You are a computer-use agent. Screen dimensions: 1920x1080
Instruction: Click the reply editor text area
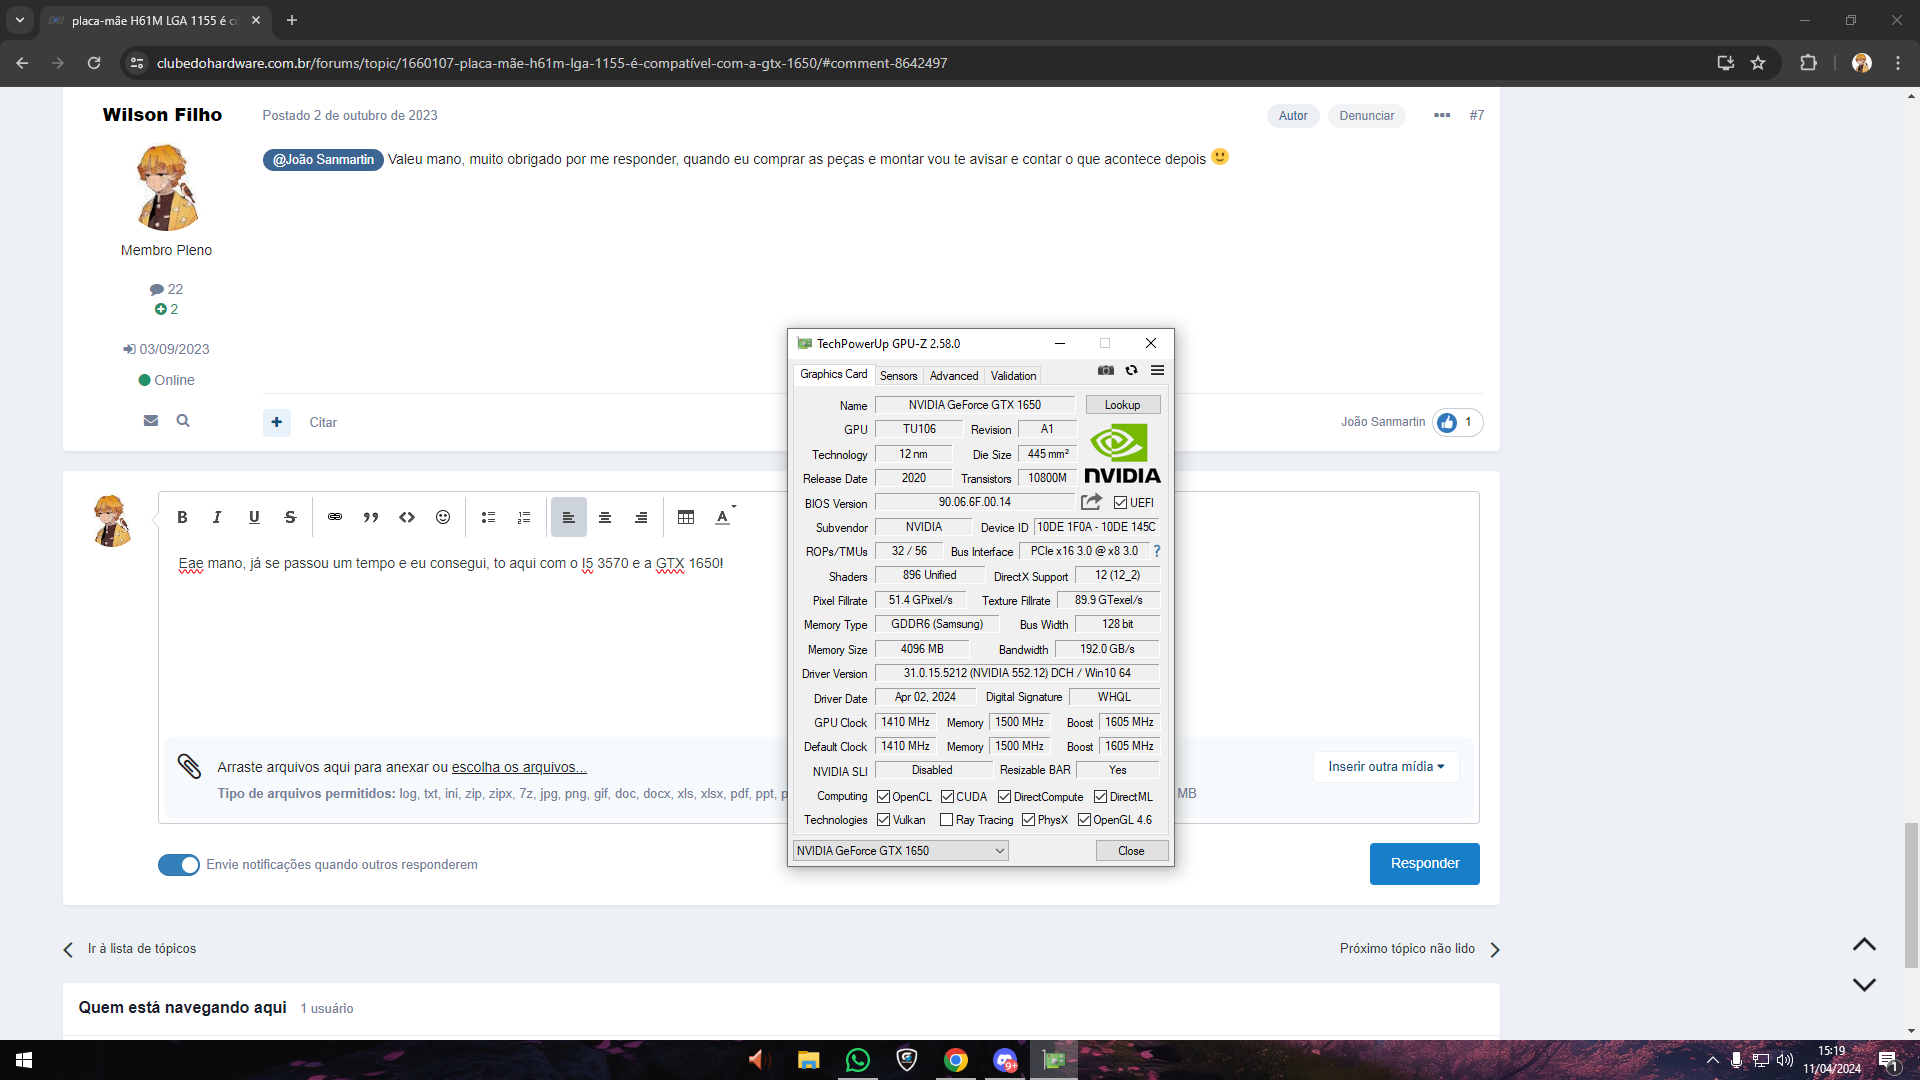point(818,640)
